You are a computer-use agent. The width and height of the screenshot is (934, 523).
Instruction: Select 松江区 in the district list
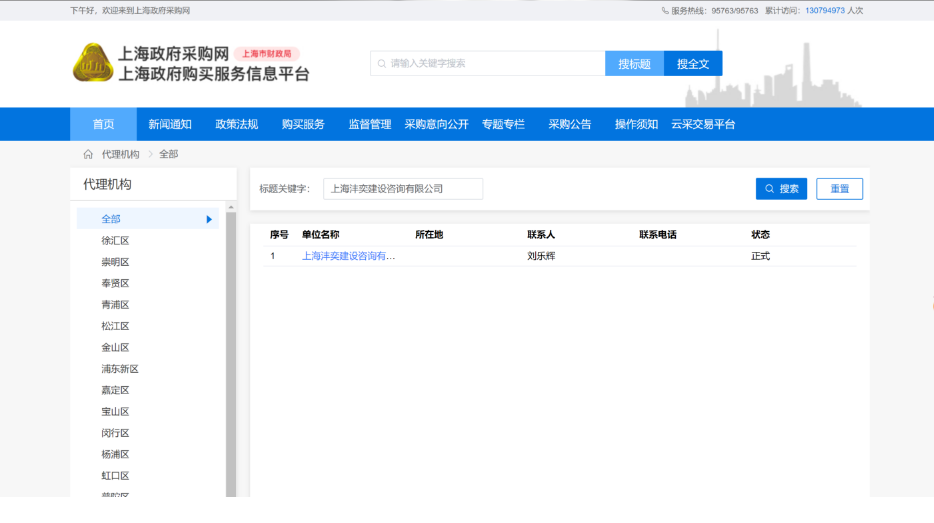pos(116,326)
